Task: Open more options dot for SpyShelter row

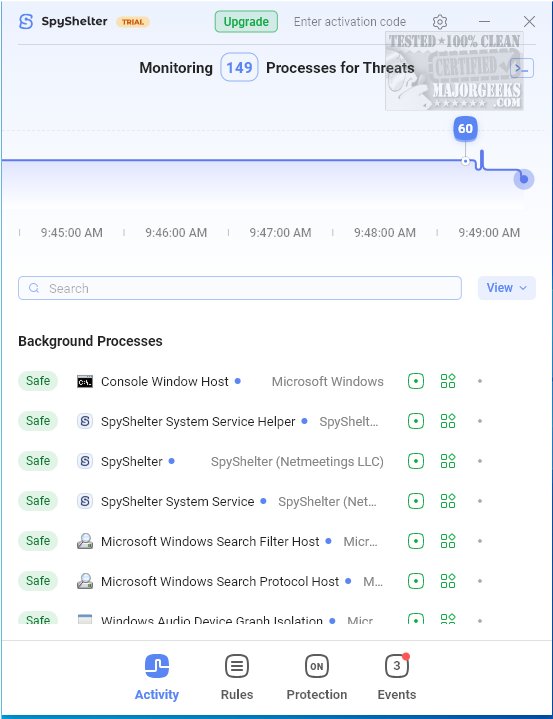Action: [480, 461]
